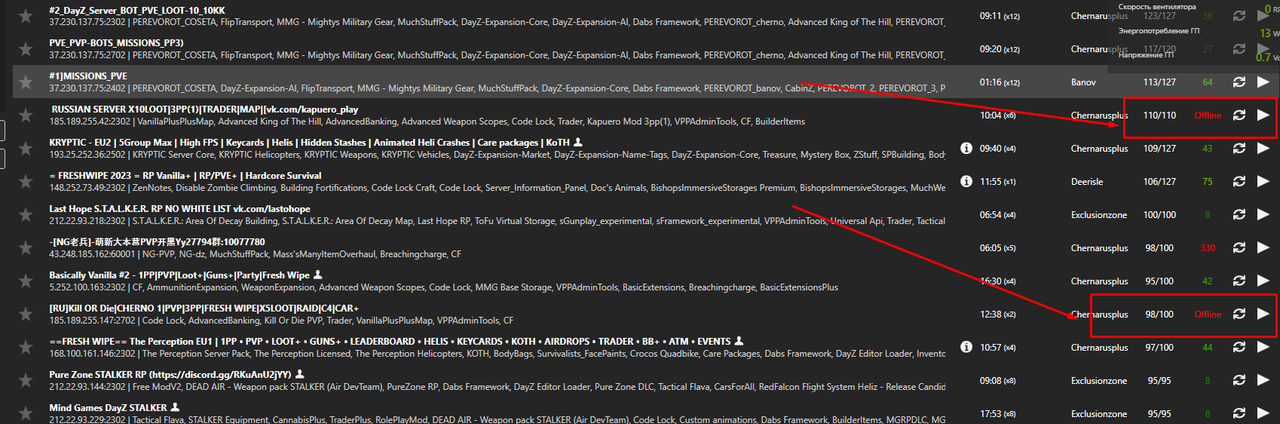Favorite the #2_DayZ_Server_BOT_PVE_LOOT-10_10KK server star
Image resolution: width=1280 pixels, height=424 pixels.
[26, 15]
